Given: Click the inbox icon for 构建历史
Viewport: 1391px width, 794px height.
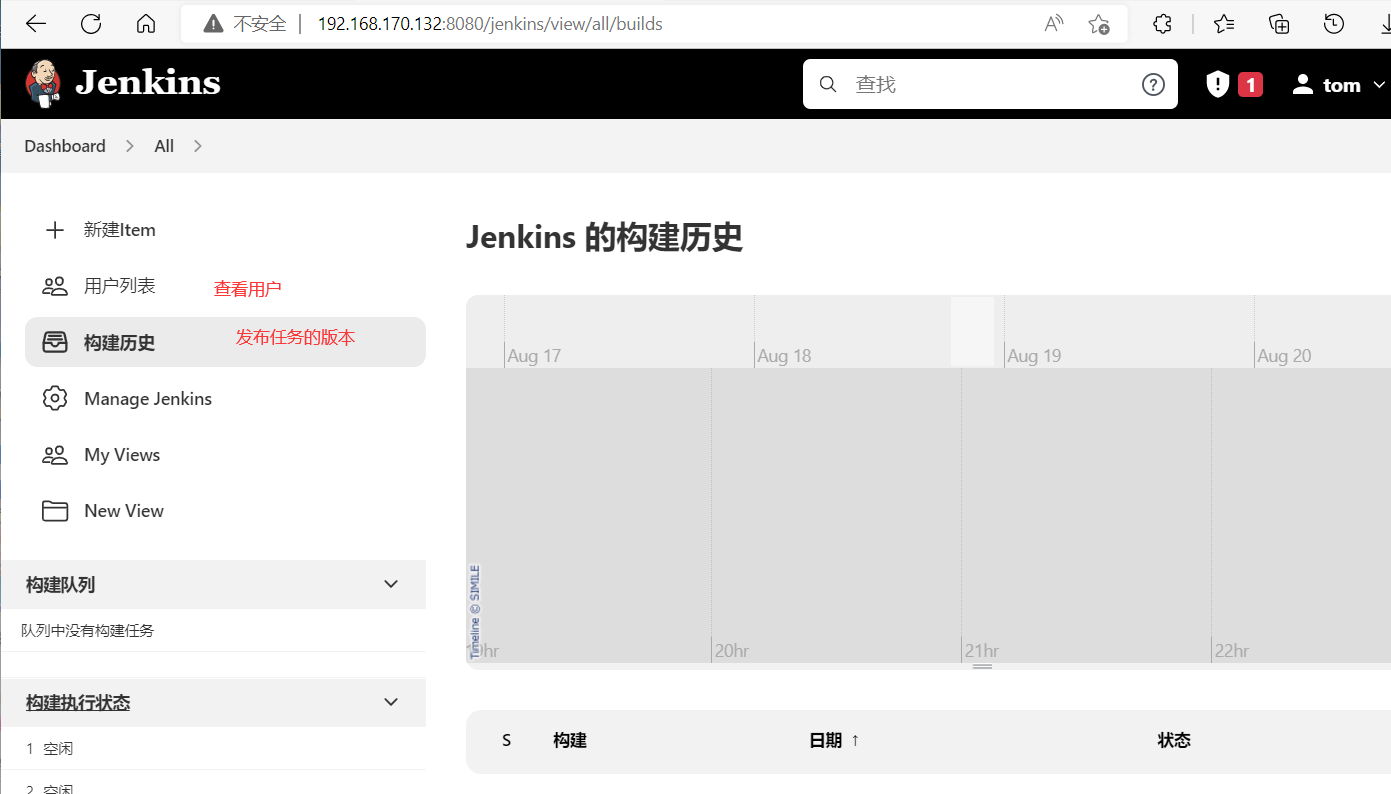Looking at the screenshot, I should pos(55,342).
